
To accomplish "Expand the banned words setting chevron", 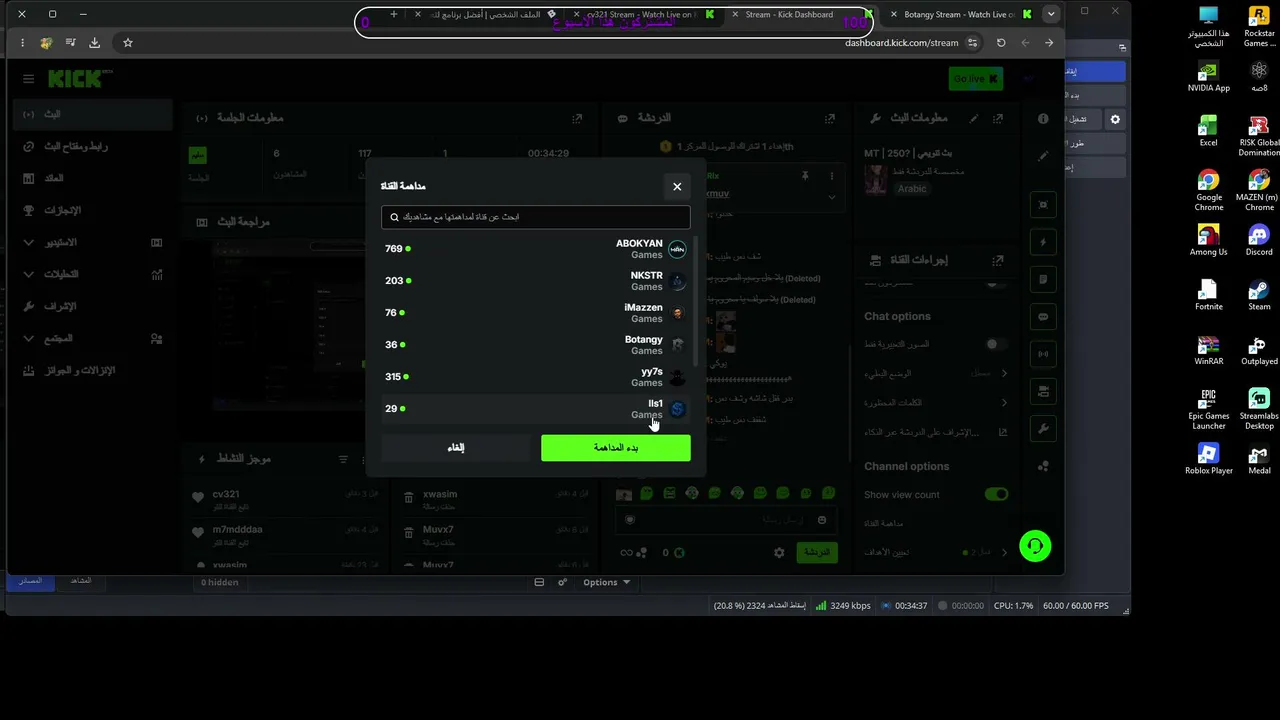I will point(1004,403).
